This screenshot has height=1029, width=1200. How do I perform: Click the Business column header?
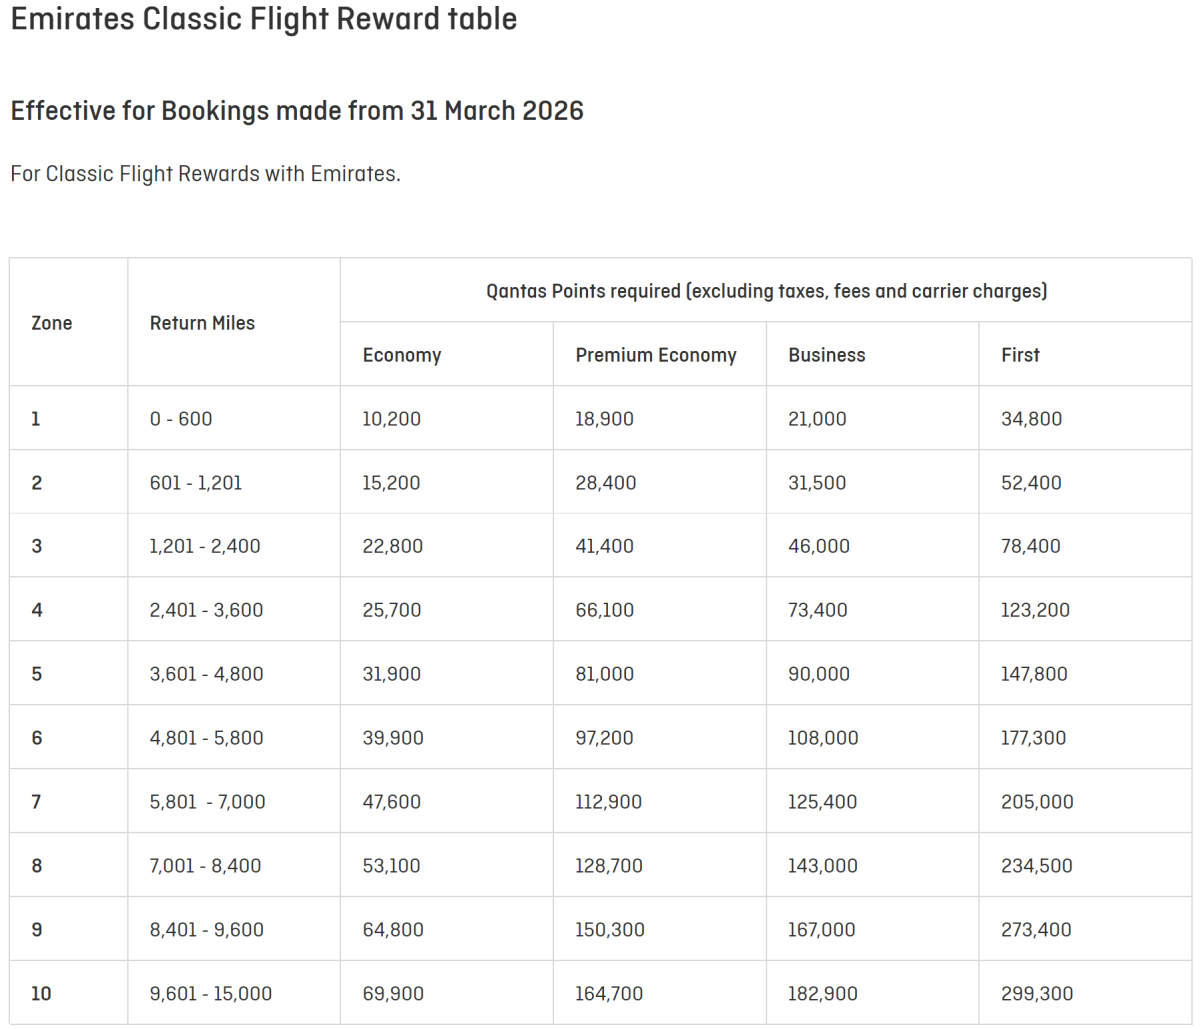click(827, 355)
